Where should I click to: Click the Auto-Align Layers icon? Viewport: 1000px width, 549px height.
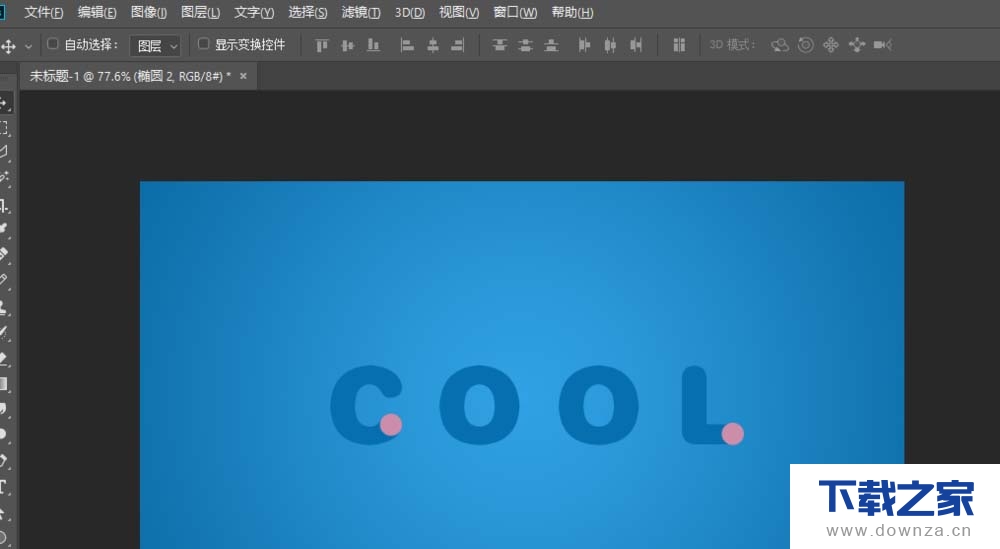click(679, 45)
